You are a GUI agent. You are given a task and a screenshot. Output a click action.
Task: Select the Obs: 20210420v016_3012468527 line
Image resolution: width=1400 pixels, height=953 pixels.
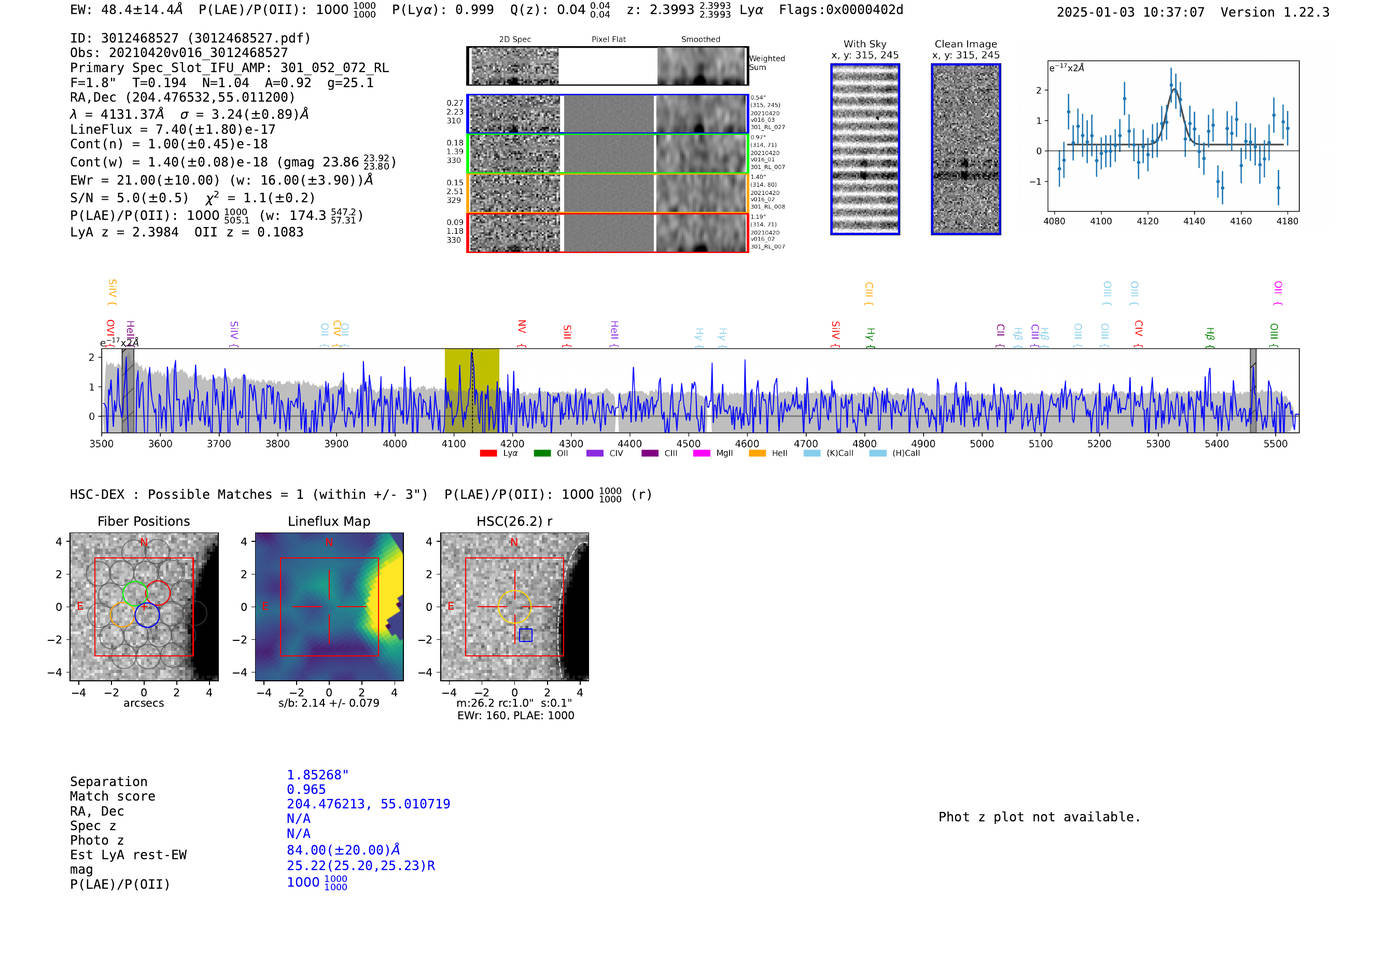179,53
